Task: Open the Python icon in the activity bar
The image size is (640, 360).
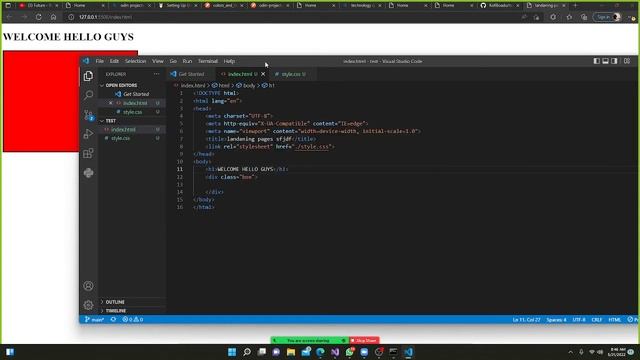Action: coord(88,173)
